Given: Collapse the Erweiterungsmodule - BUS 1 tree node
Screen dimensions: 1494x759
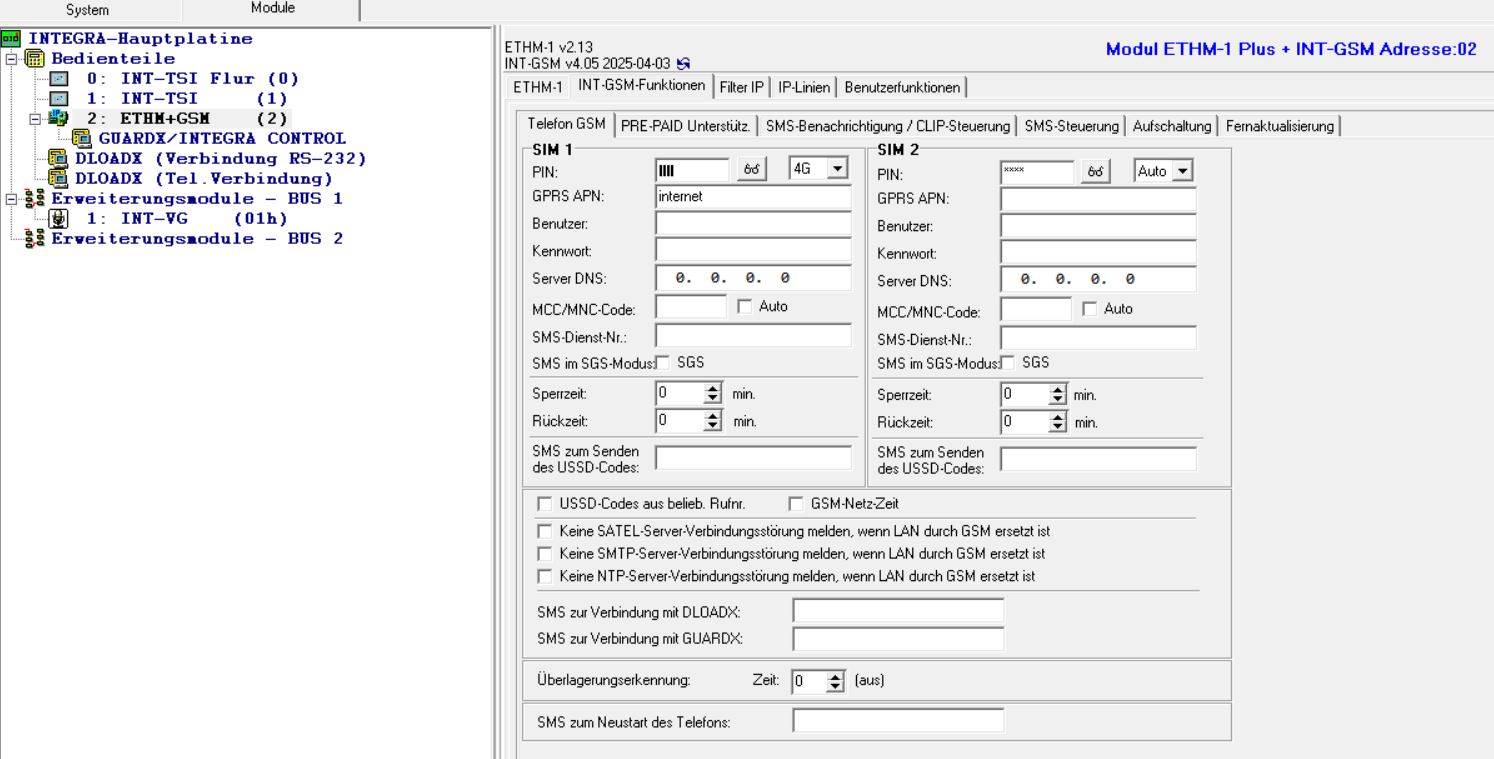Looking at the screenshot, I should (11, 199).
